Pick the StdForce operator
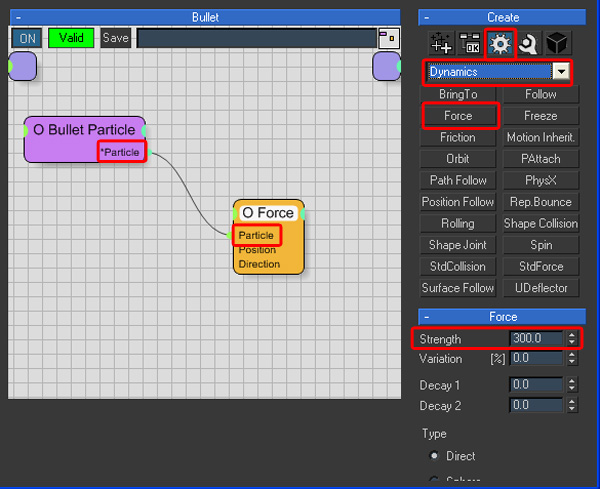600x489 pixels. click(x=541, y=266)
